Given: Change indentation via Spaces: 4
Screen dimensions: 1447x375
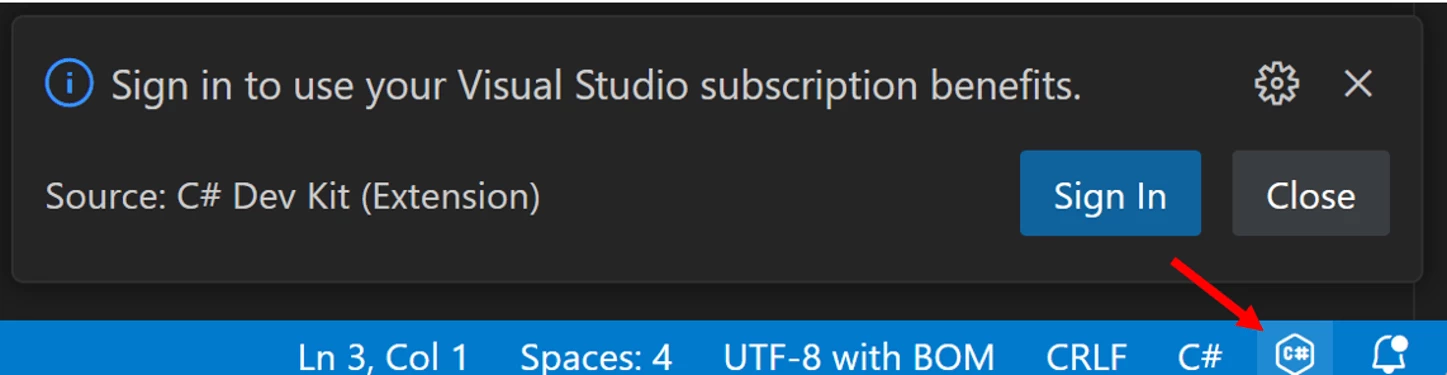Looking at the screenshot, I should (596, 356).
